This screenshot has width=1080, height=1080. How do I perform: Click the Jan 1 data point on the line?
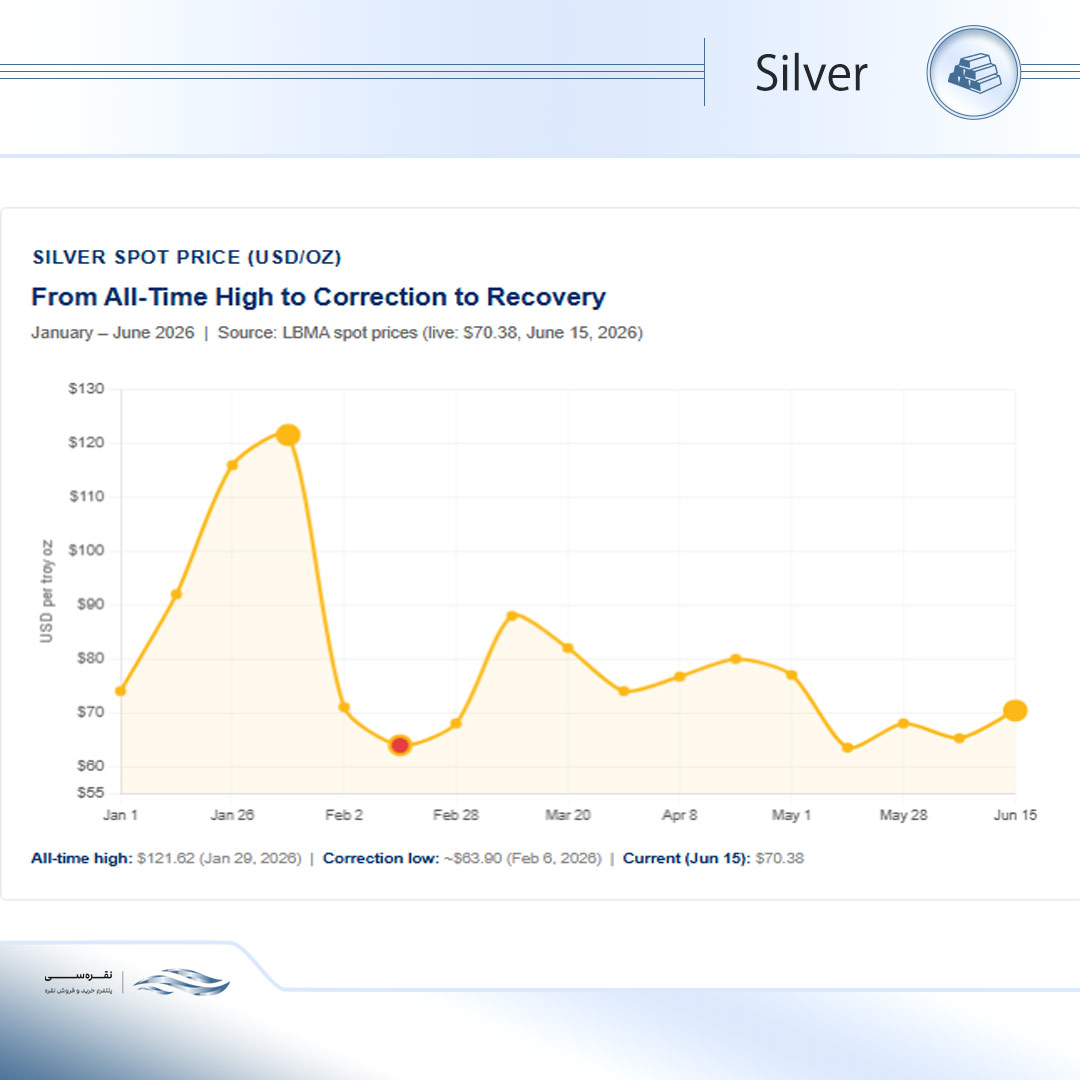[x=121, y=691]
